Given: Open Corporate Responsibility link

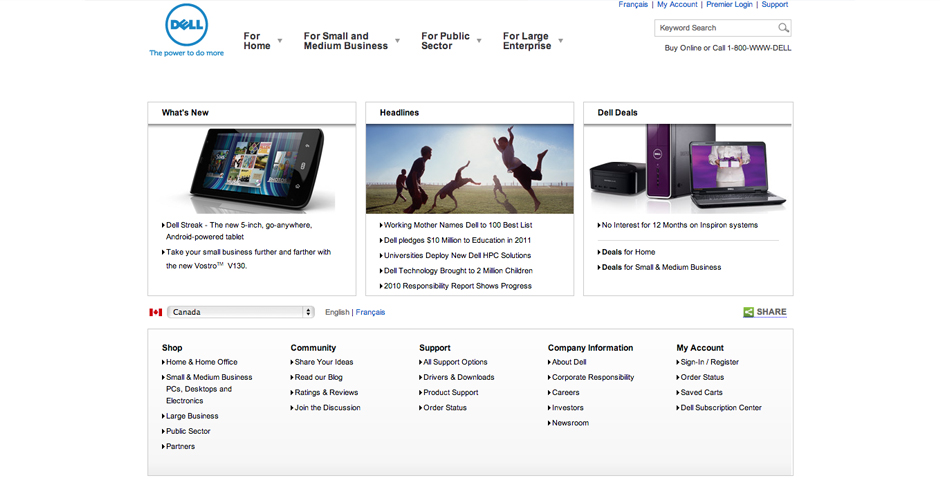Looking at the screenshot, I should [592, 378].
